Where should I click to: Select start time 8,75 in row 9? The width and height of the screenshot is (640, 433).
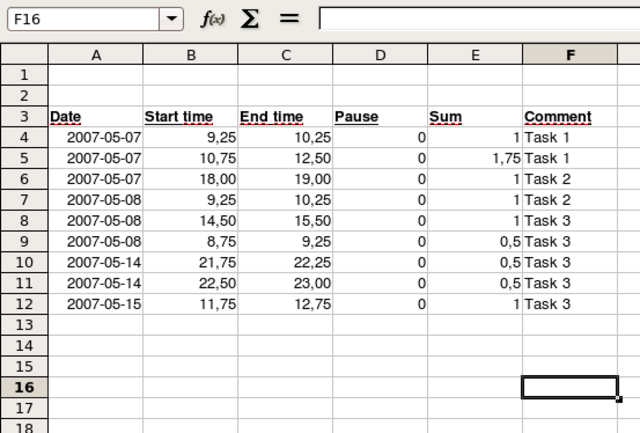(191, 242)
